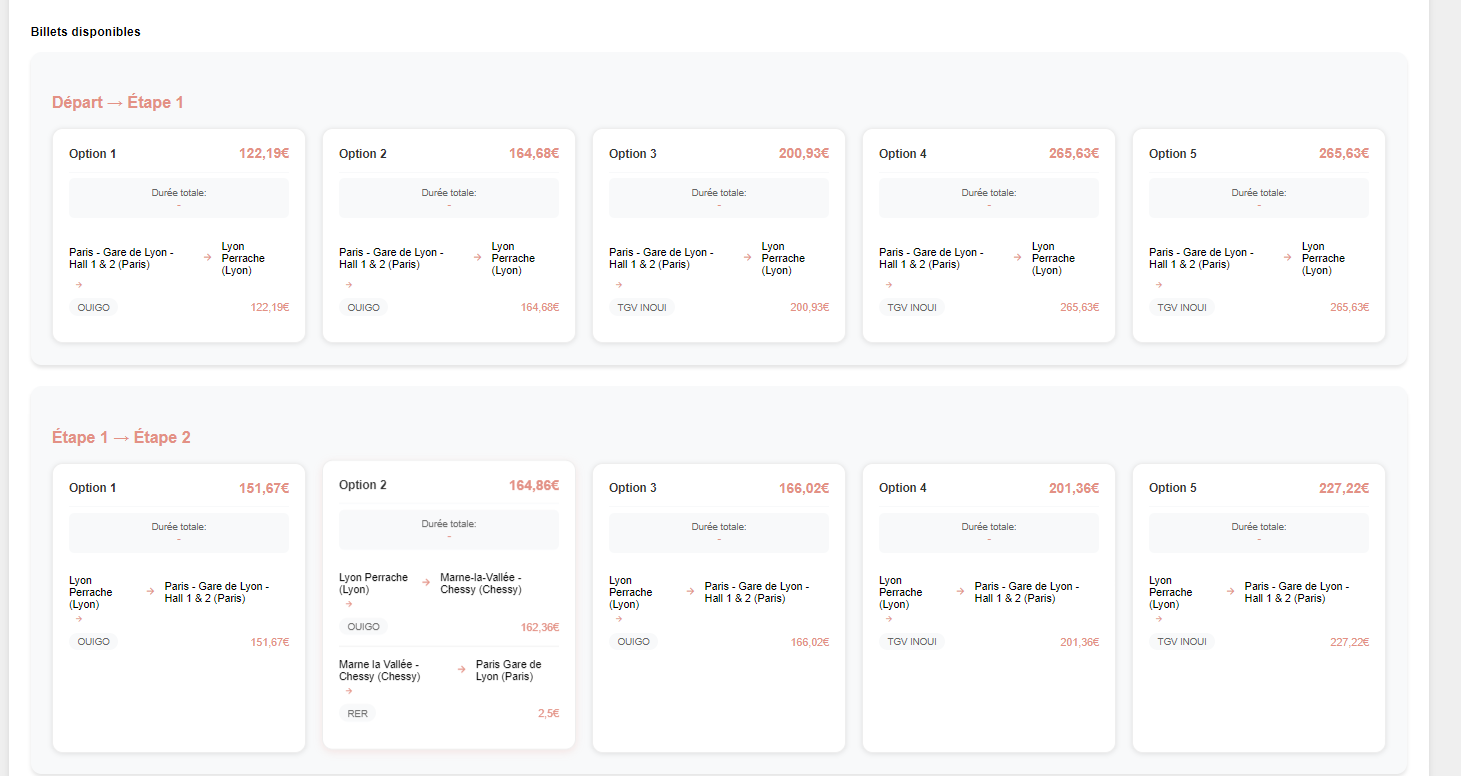Click TGV INOUI badge in the 227,22€ card
This screenshot has height=776, width=1461.
[1182, 642]
